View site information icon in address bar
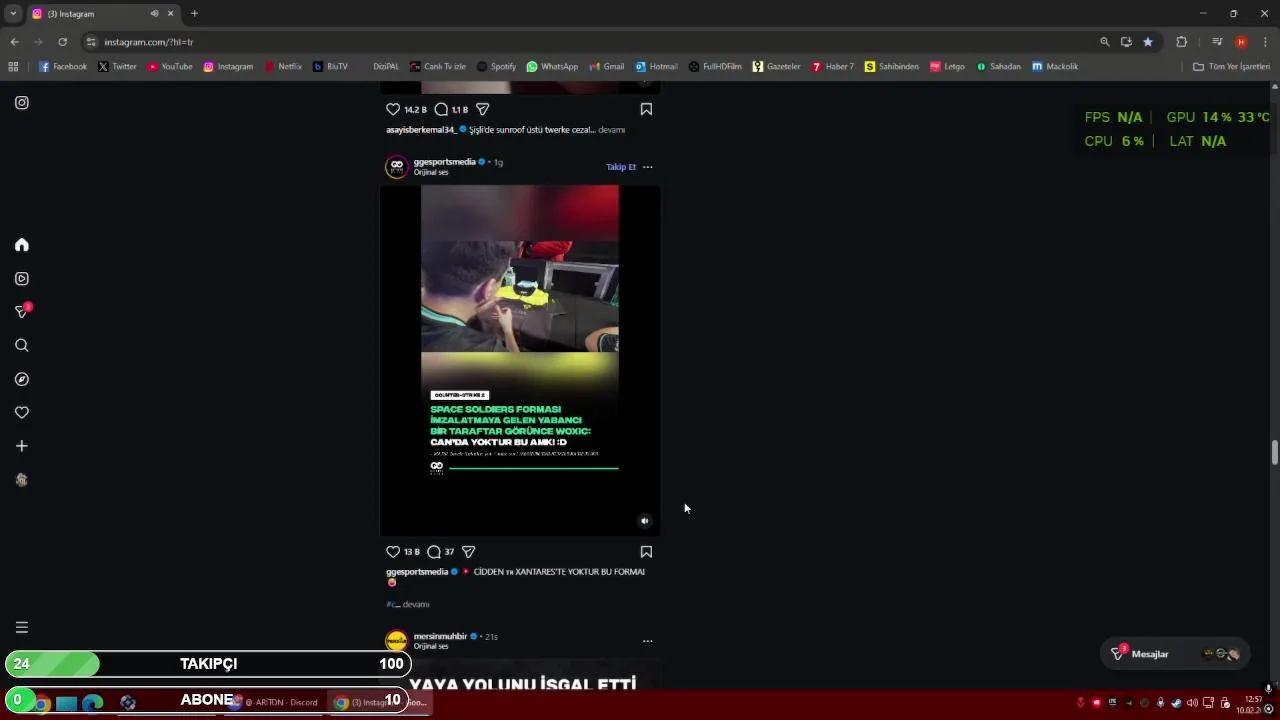Screen dimensions: 1280x720 pyautogui.click(x=91, y=42)
